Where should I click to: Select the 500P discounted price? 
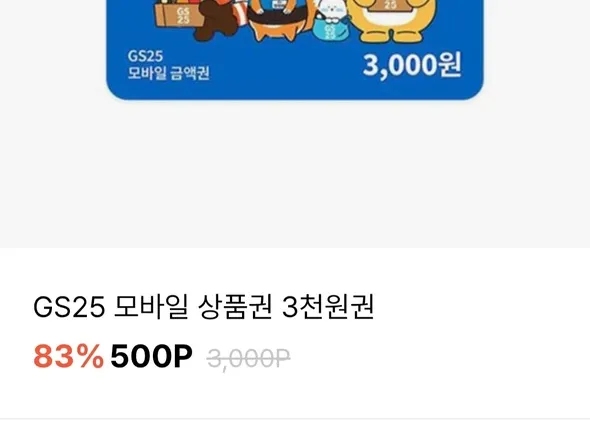point(151,356)
